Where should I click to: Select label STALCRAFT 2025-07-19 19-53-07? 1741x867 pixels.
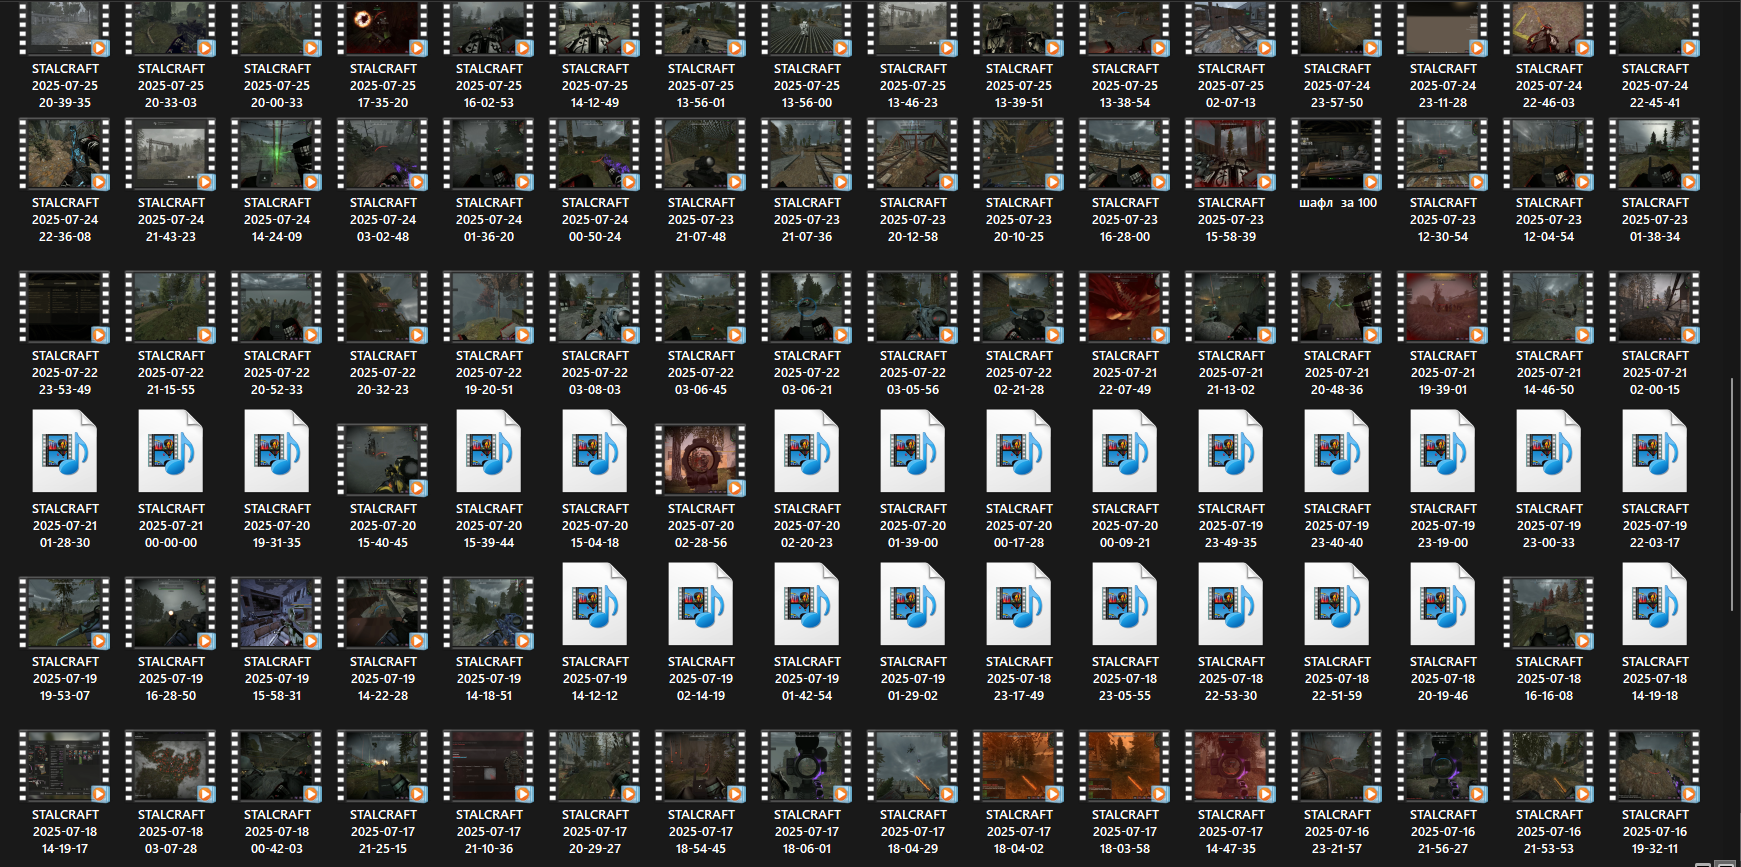pos(65,679)
